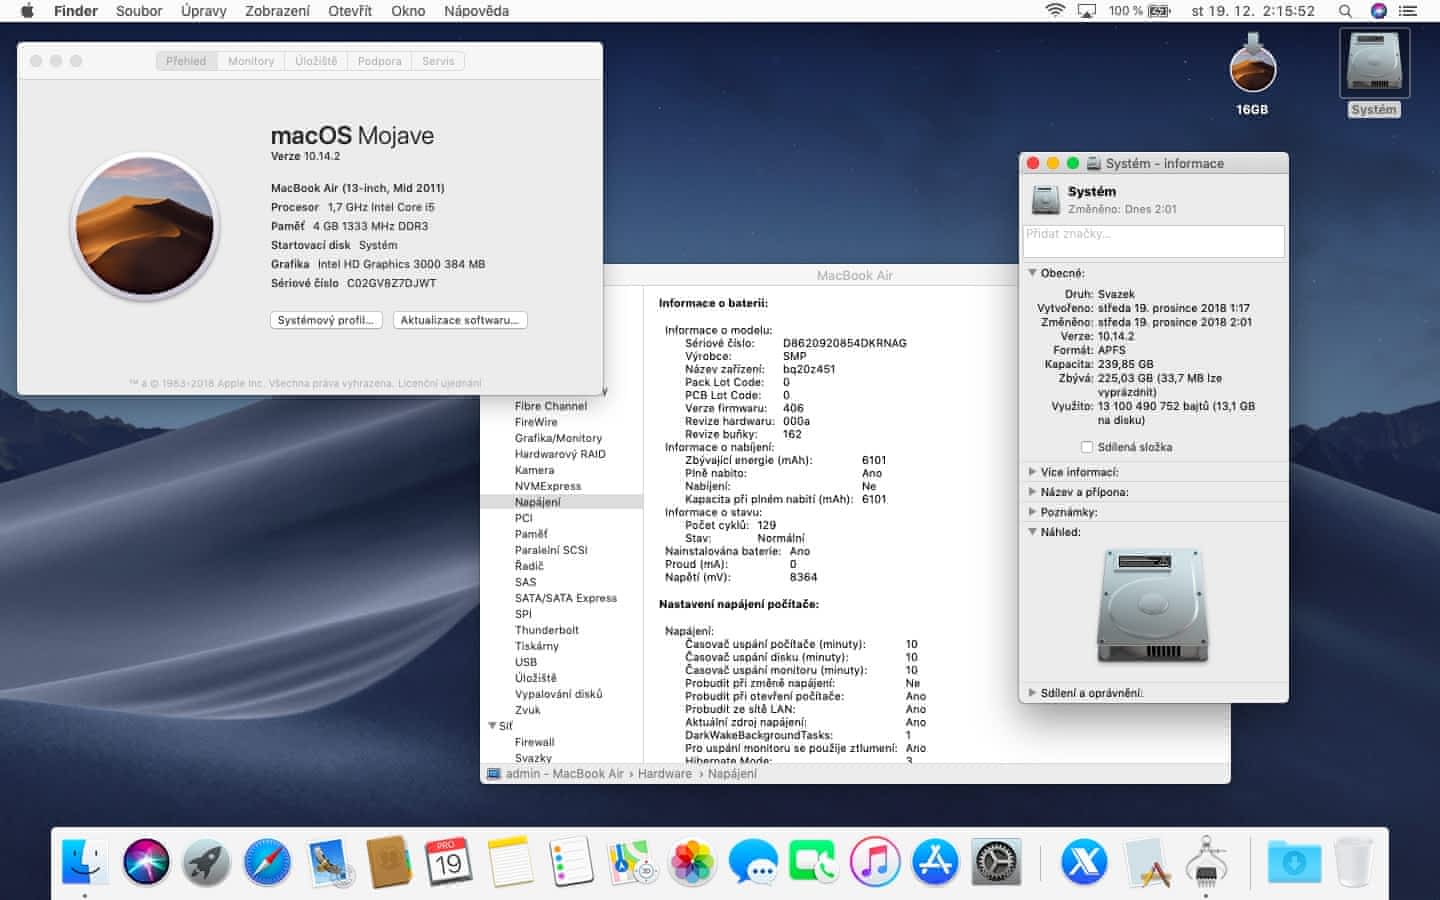Screen dimensions: 1440x900
Task: Click Aktualizace softwaru button
Action: 460,320
